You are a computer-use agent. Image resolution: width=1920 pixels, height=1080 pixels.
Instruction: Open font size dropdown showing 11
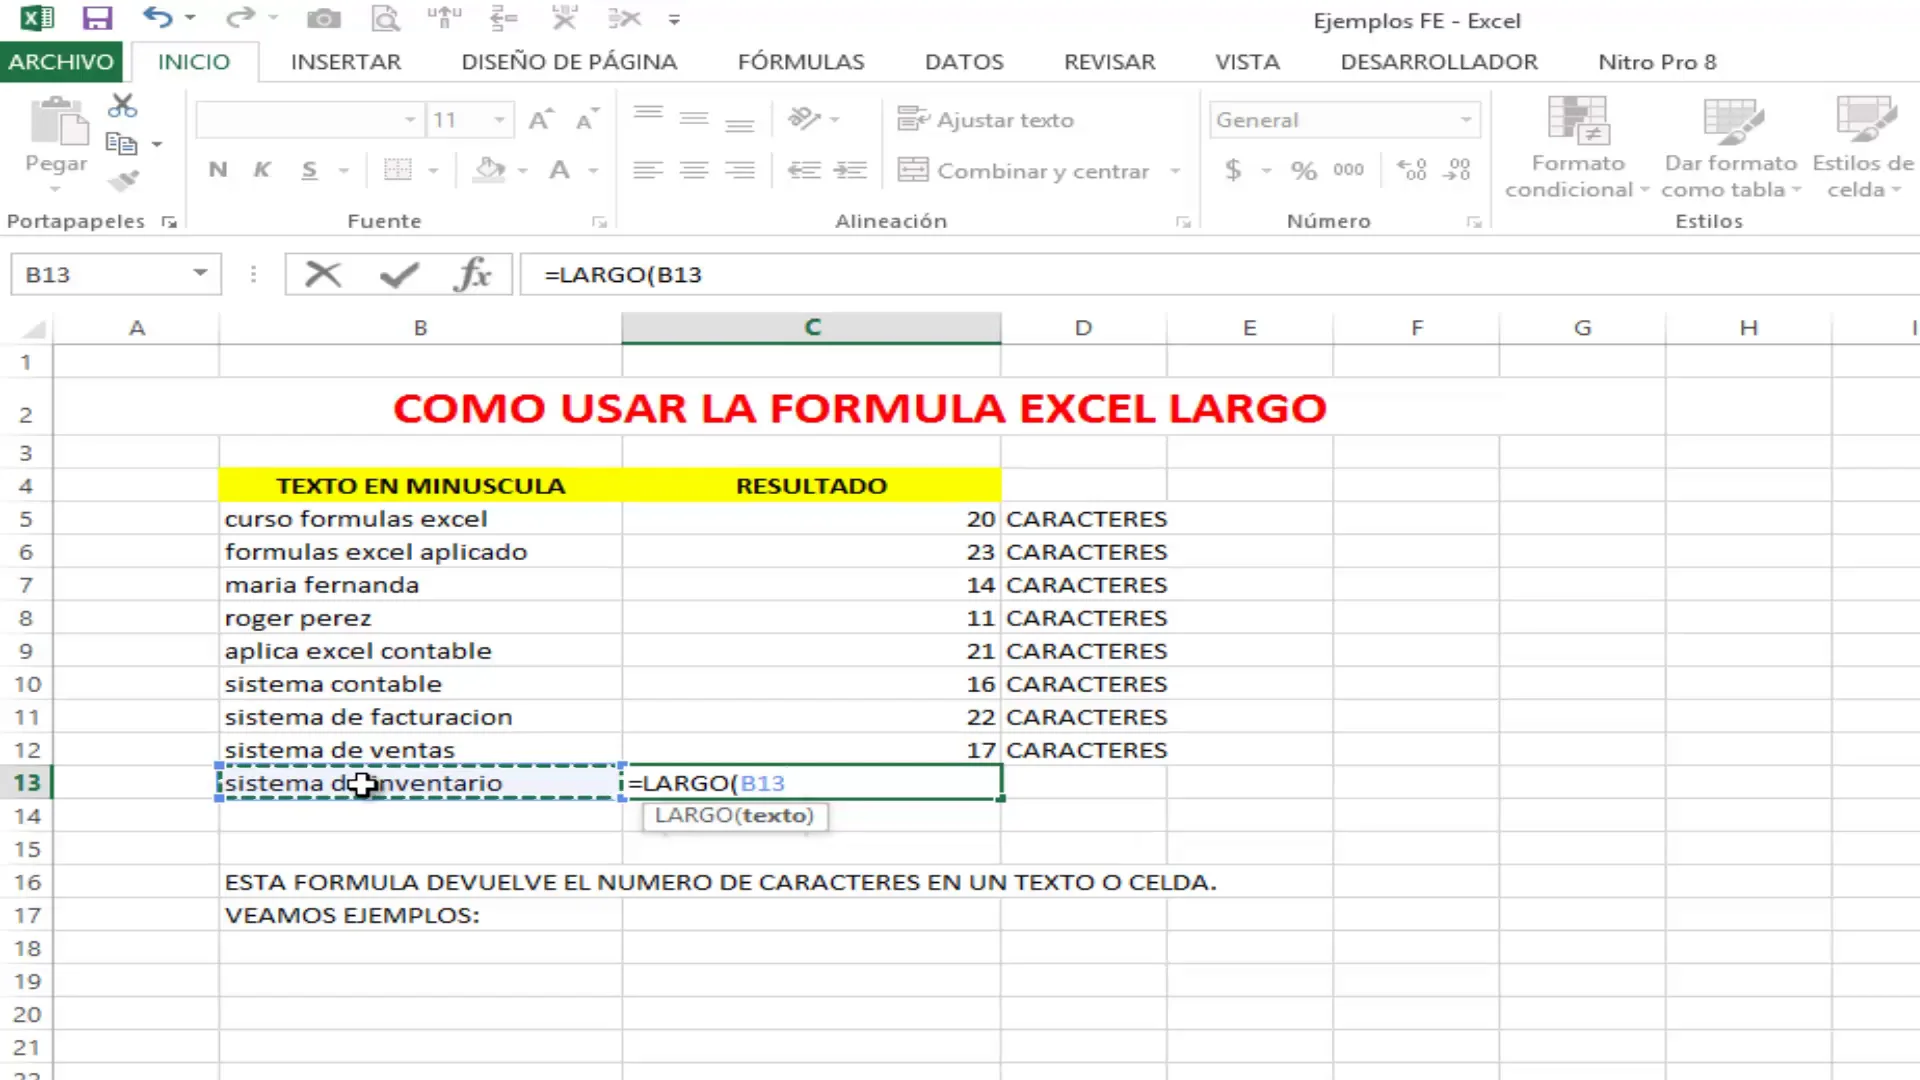[x=499, y=120]
